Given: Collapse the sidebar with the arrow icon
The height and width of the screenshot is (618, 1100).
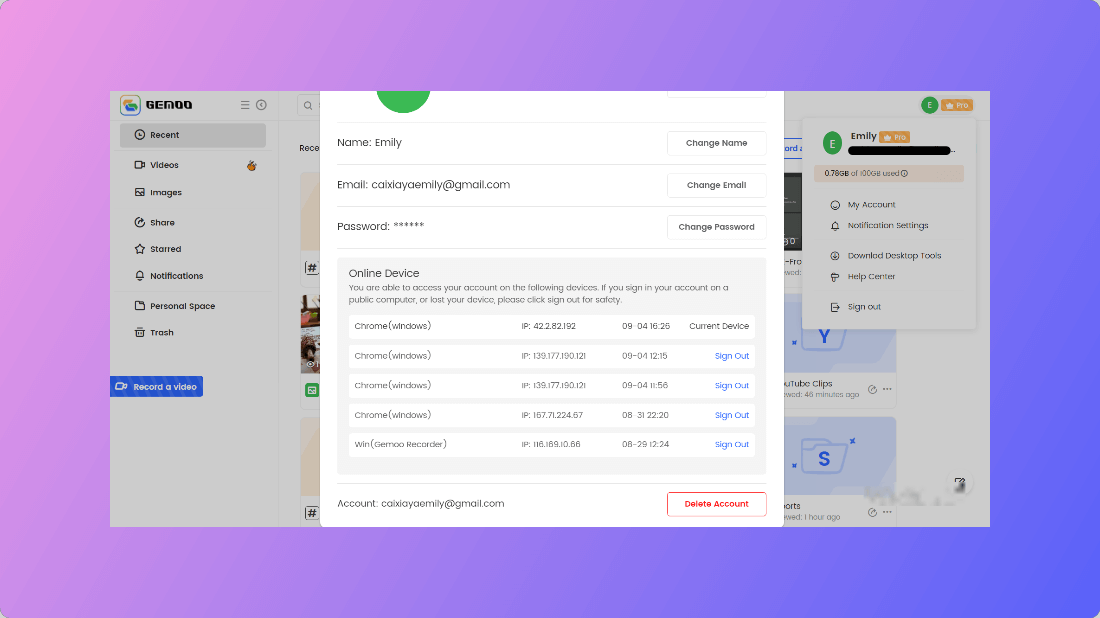Looking at the screenshot, I should tap(261, 105).
